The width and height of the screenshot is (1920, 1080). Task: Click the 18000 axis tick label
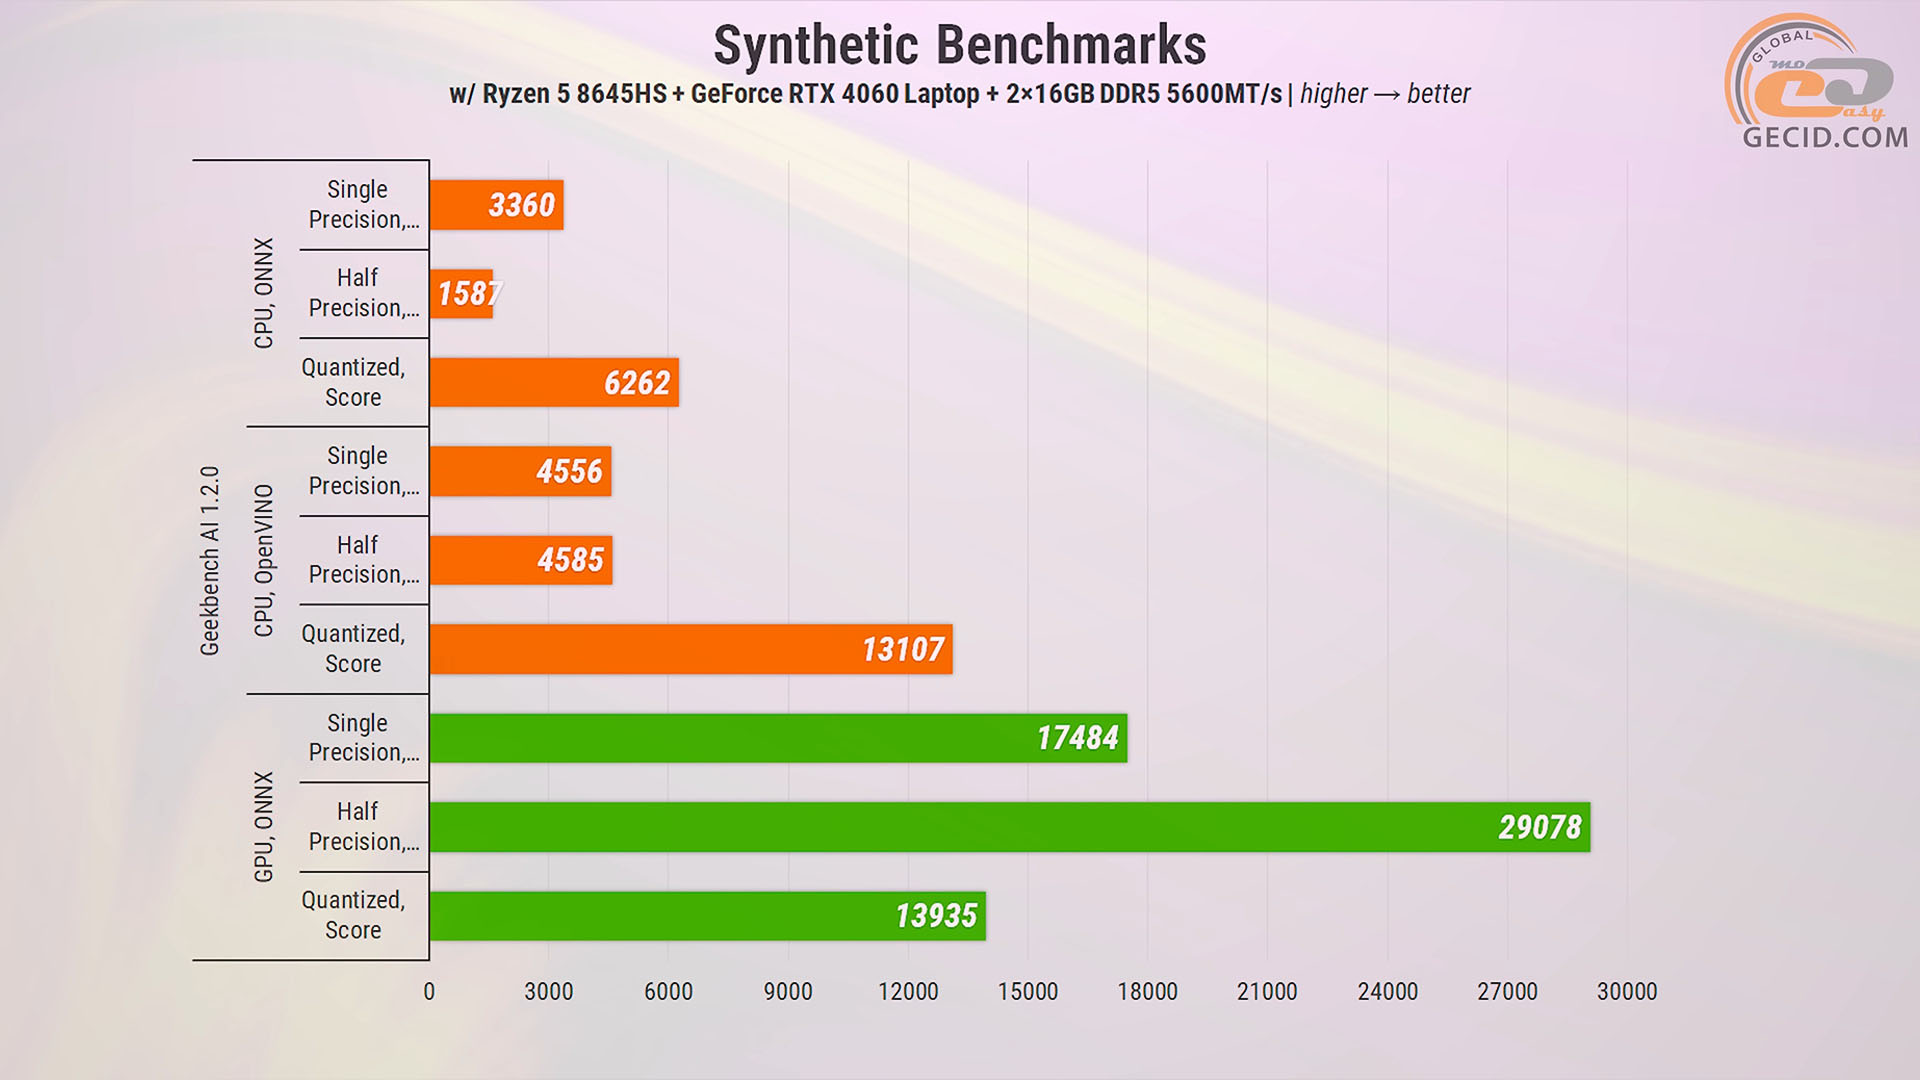(1147, 992)
